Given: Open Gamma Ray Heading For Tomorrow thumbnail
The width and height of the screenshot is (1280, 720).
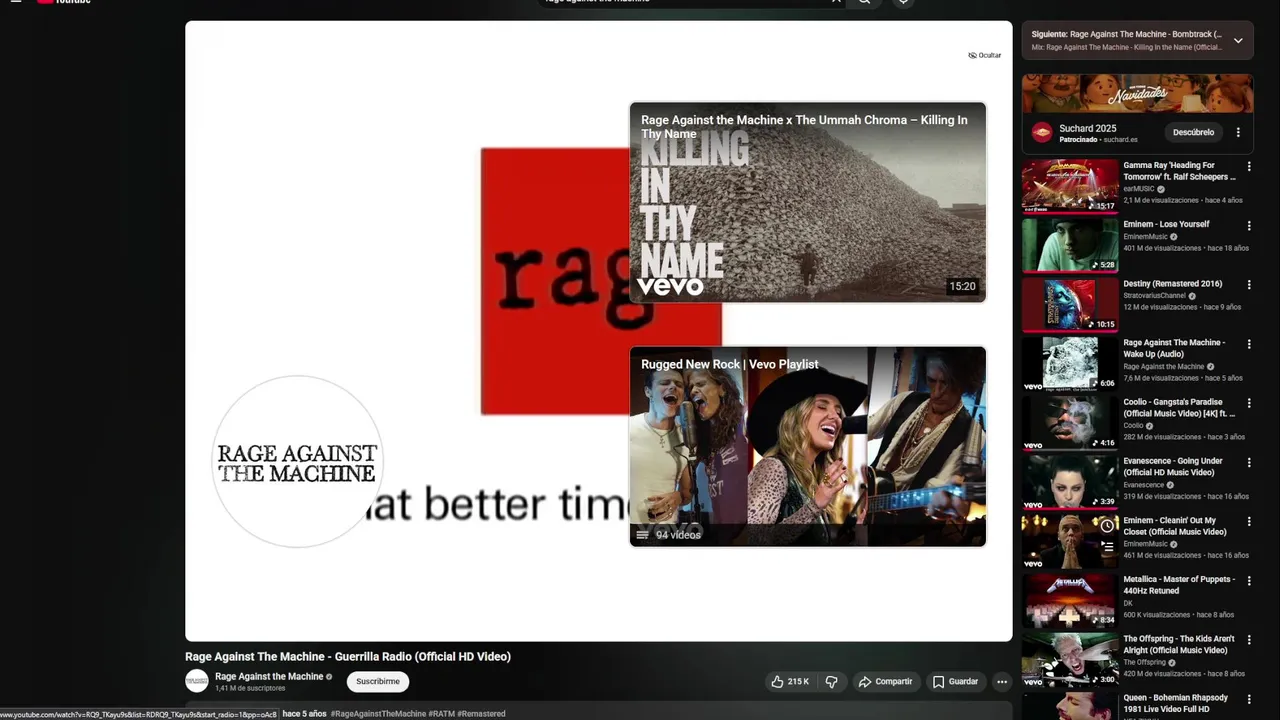Looking at the screenshot, I should point(1070,186).
